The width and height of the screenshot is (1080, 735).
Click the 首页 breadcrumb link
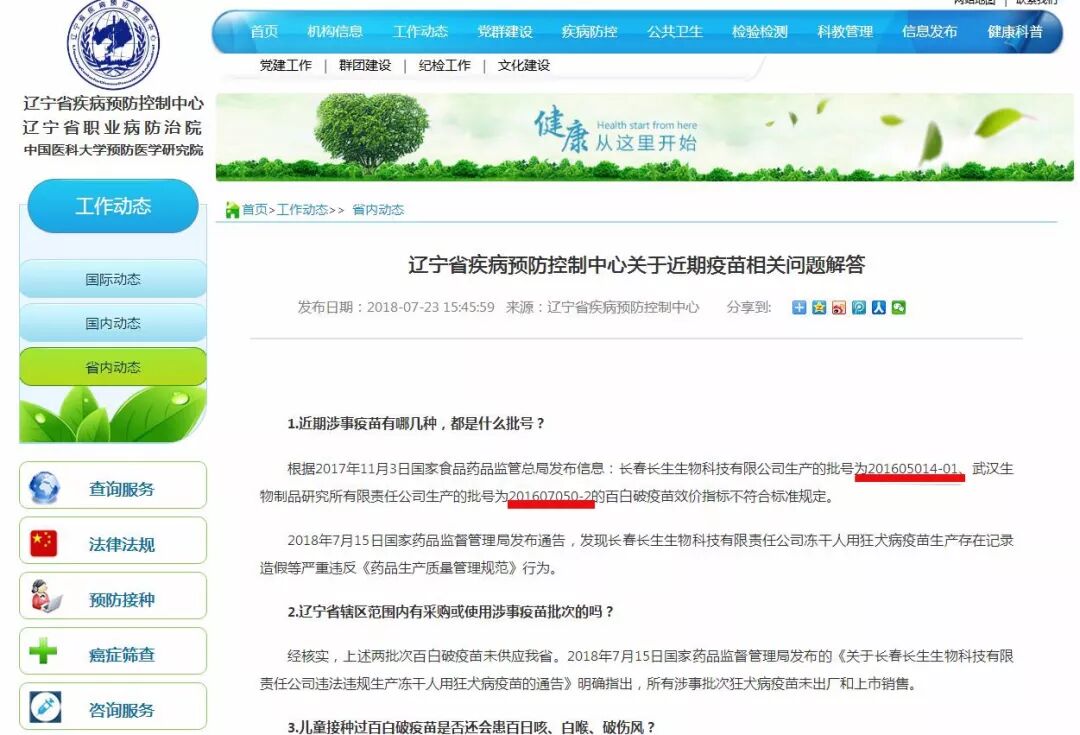(254, 209)
